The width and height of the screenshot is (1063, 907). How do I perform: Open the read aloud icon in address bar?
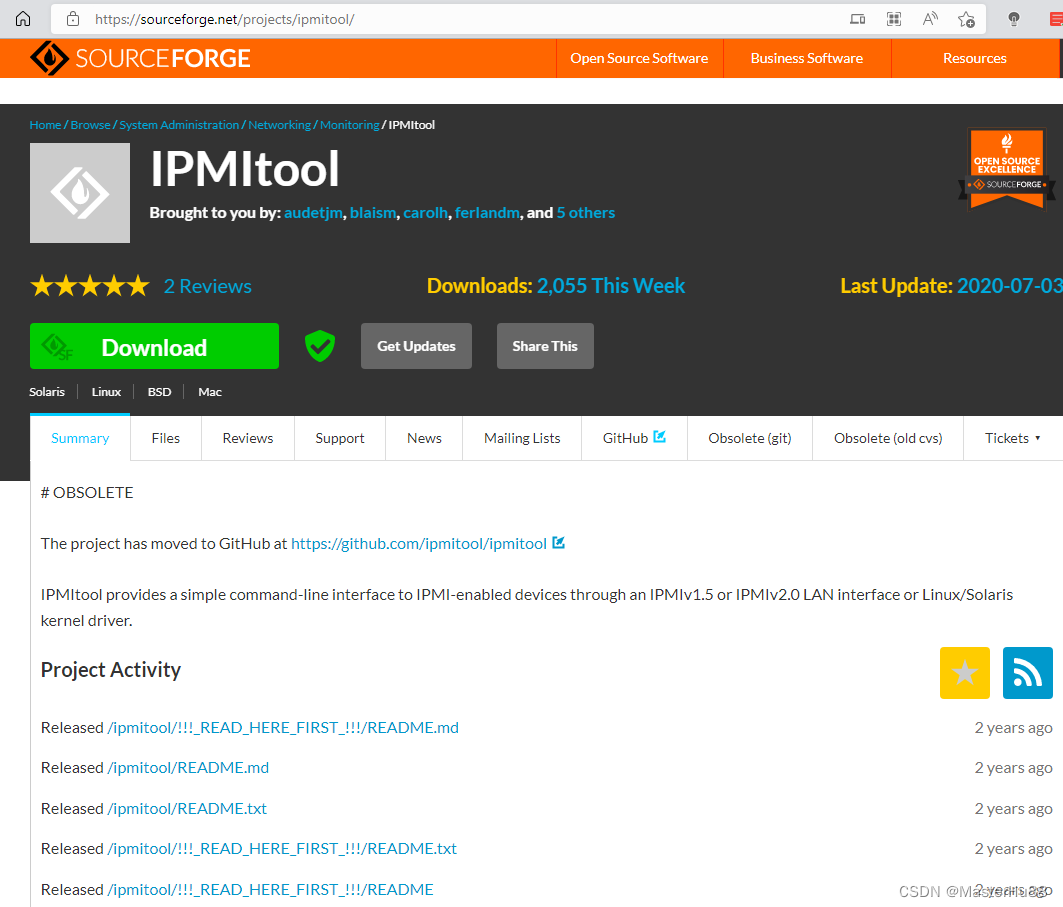(930, 19)
